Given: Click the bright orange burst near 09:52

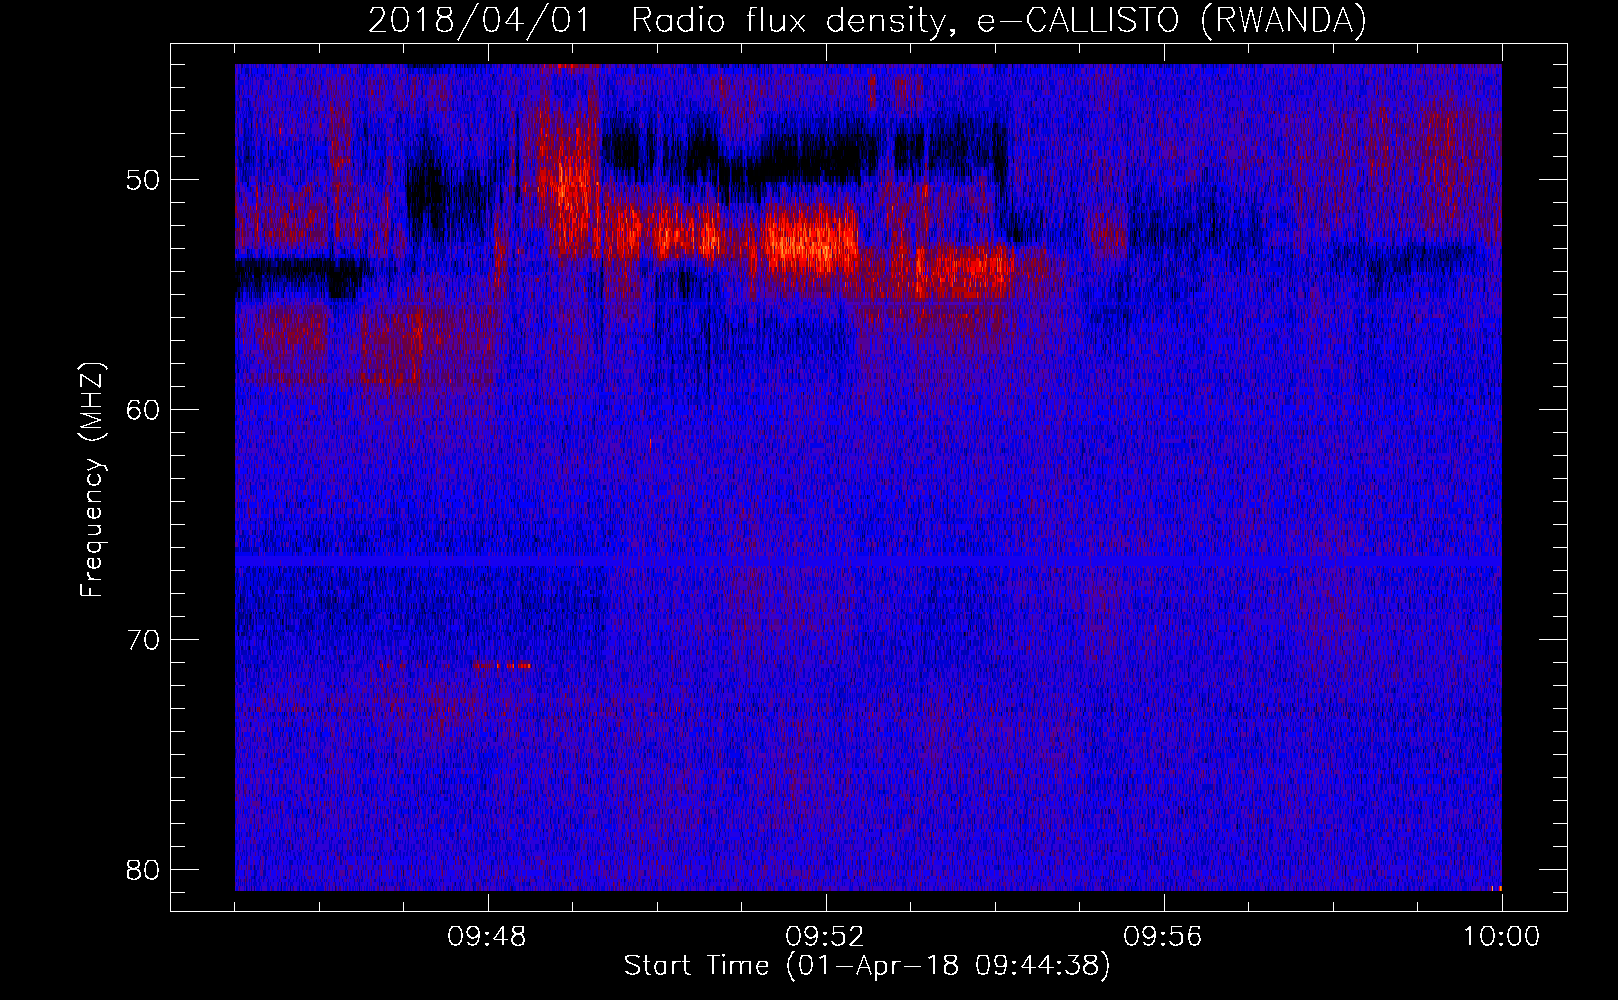Looking at the screenshot, I should tap(810, 240).
